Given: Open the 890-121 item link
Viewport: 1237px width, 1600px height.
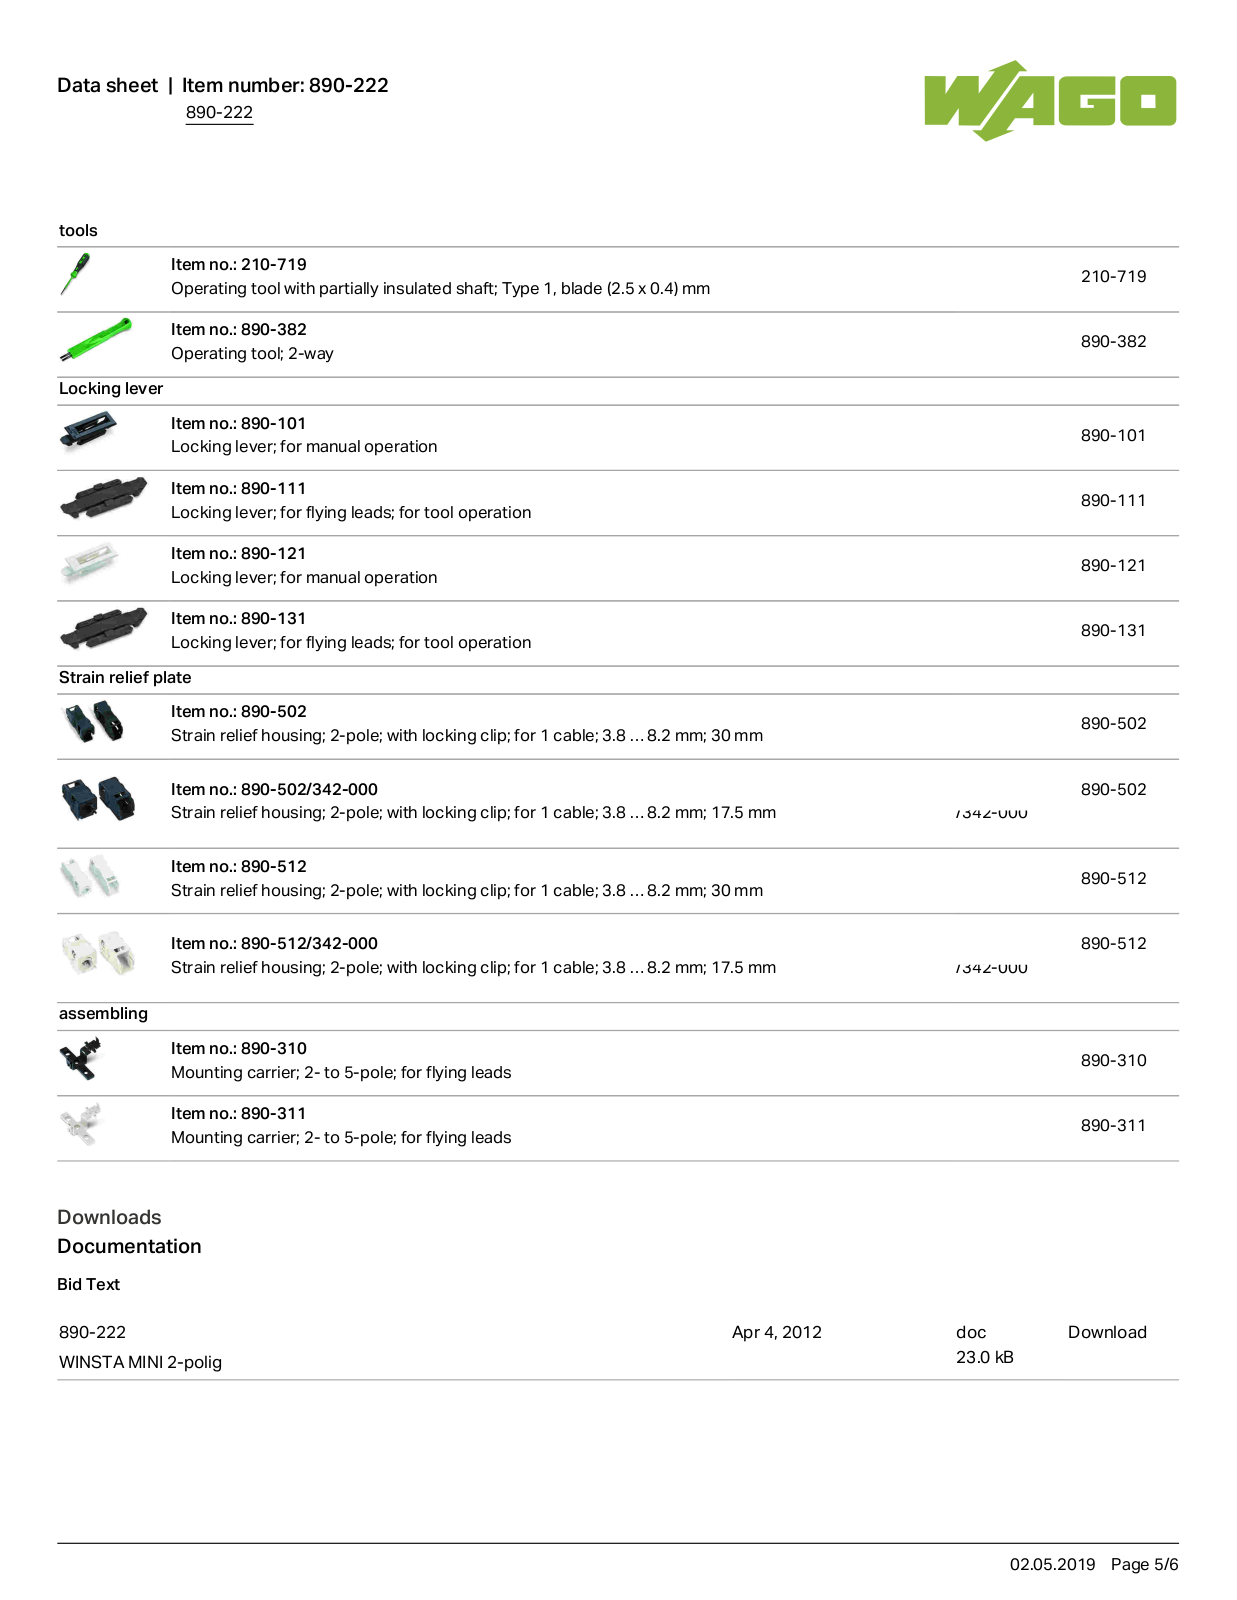Looking at the screenshot, I should click(x=1113, y=565).
